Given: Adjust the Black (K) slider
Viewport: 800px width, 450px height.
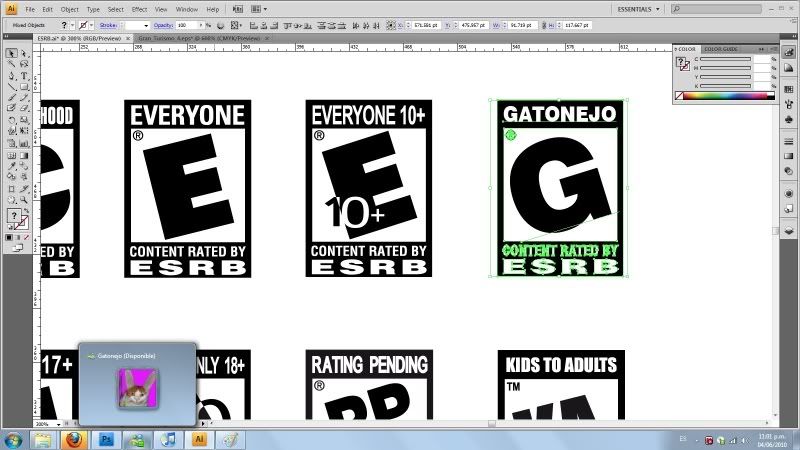Looking at the screenshot, I should (725, 86).
